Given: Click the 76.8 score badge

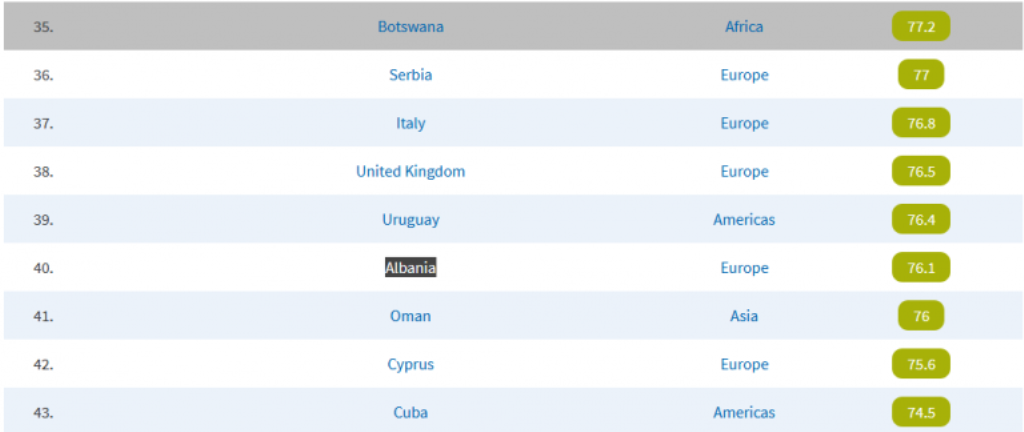Looking at the screenshot, I should [x=920, y=123].
